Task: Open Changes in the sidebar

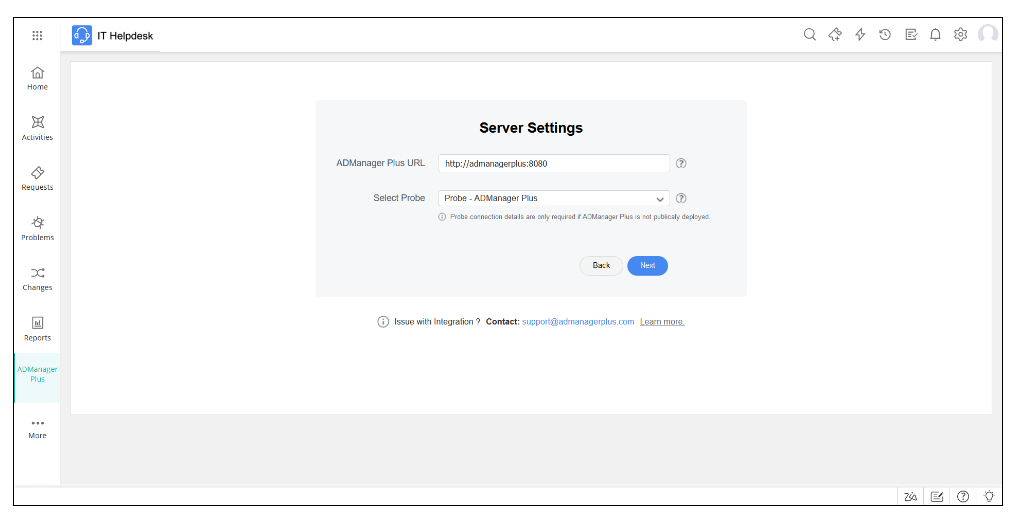Action: (x=38, y=279)
